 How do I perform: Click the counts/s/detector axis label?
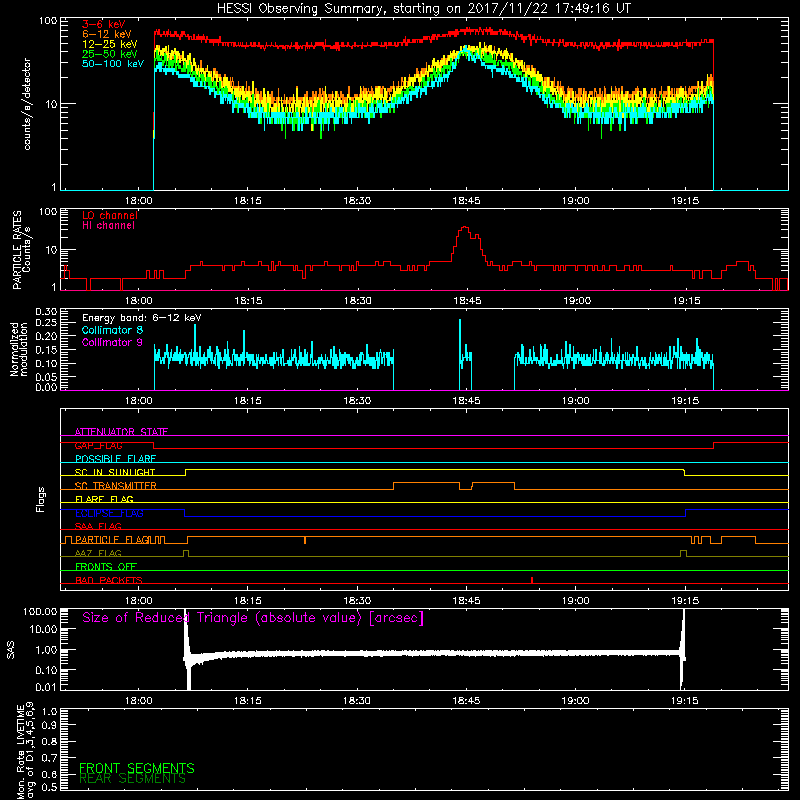tap(27, 104)
